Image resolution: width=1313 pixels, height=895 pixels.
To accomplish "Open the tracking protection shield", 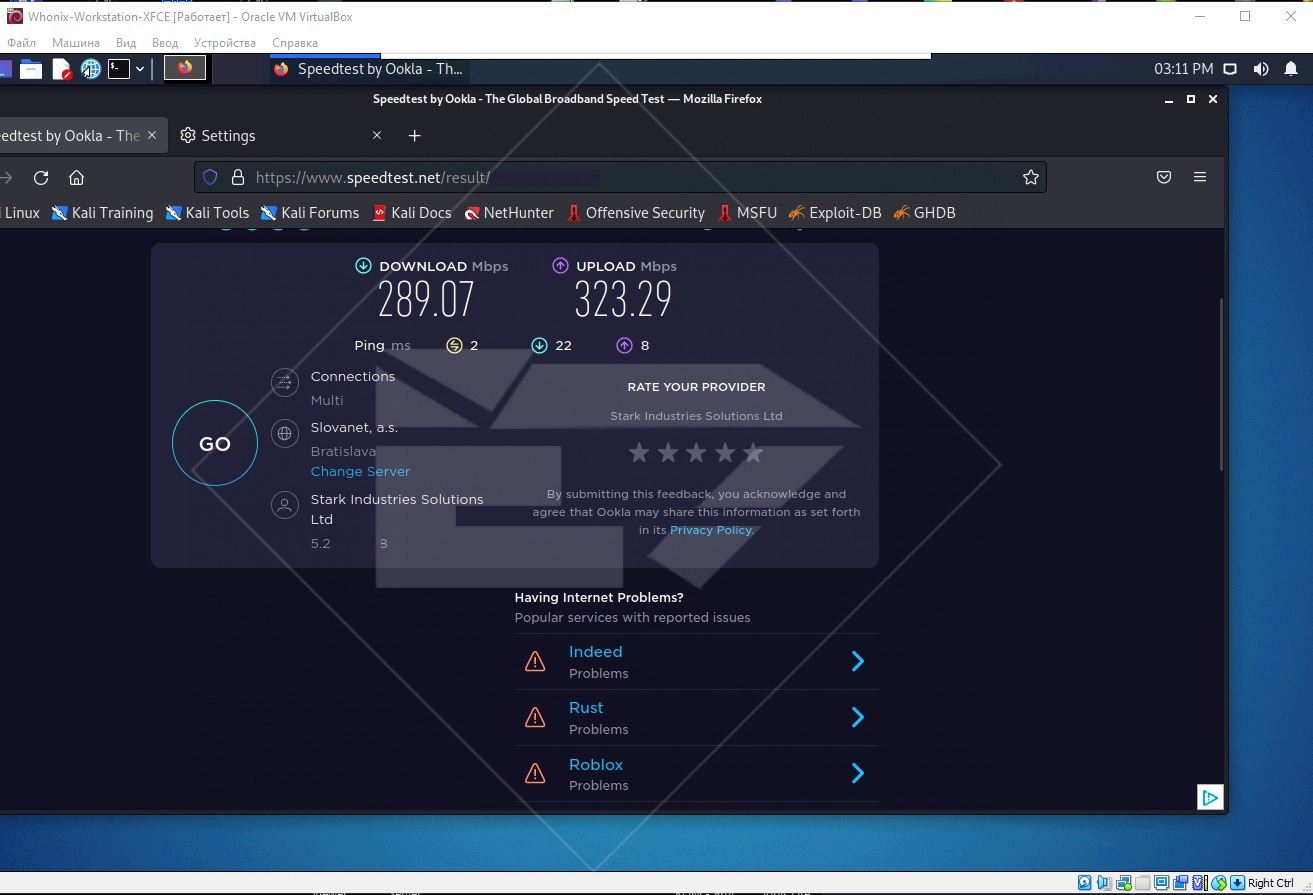I will [x=210, y=177].
